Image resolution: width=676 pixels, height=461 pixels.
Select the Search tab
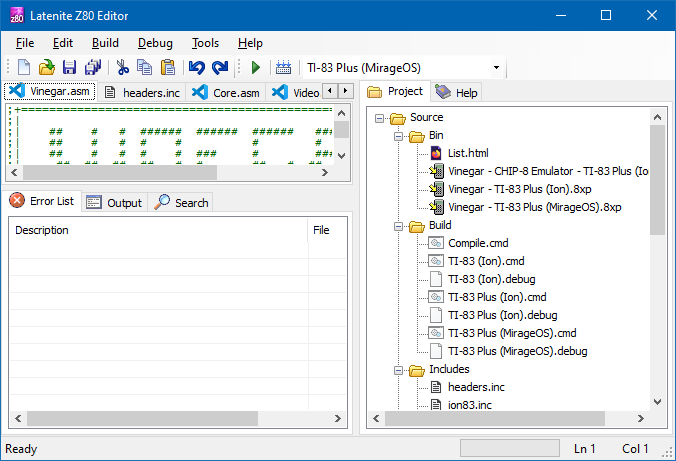(x=181, y=203)
